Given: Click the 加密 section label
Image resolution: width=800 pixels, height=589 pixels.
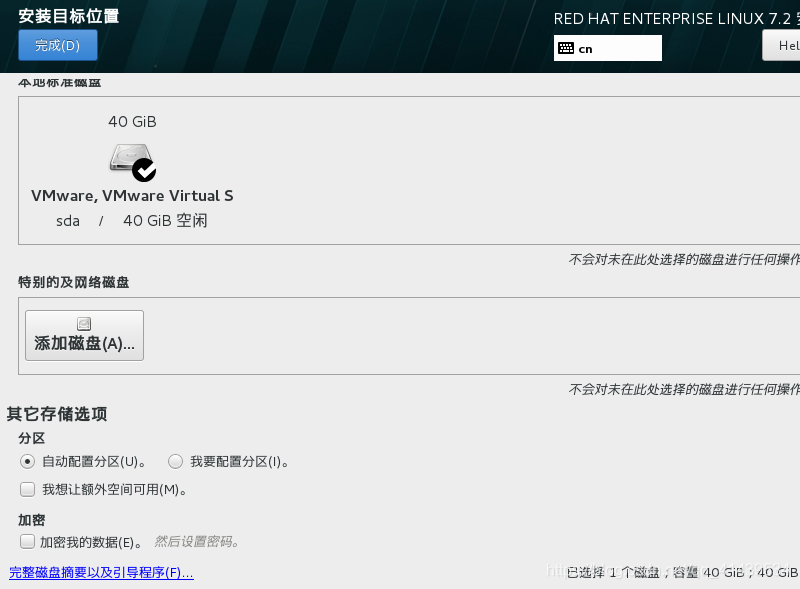Looking at the screenshot, I should coord(32,520).
